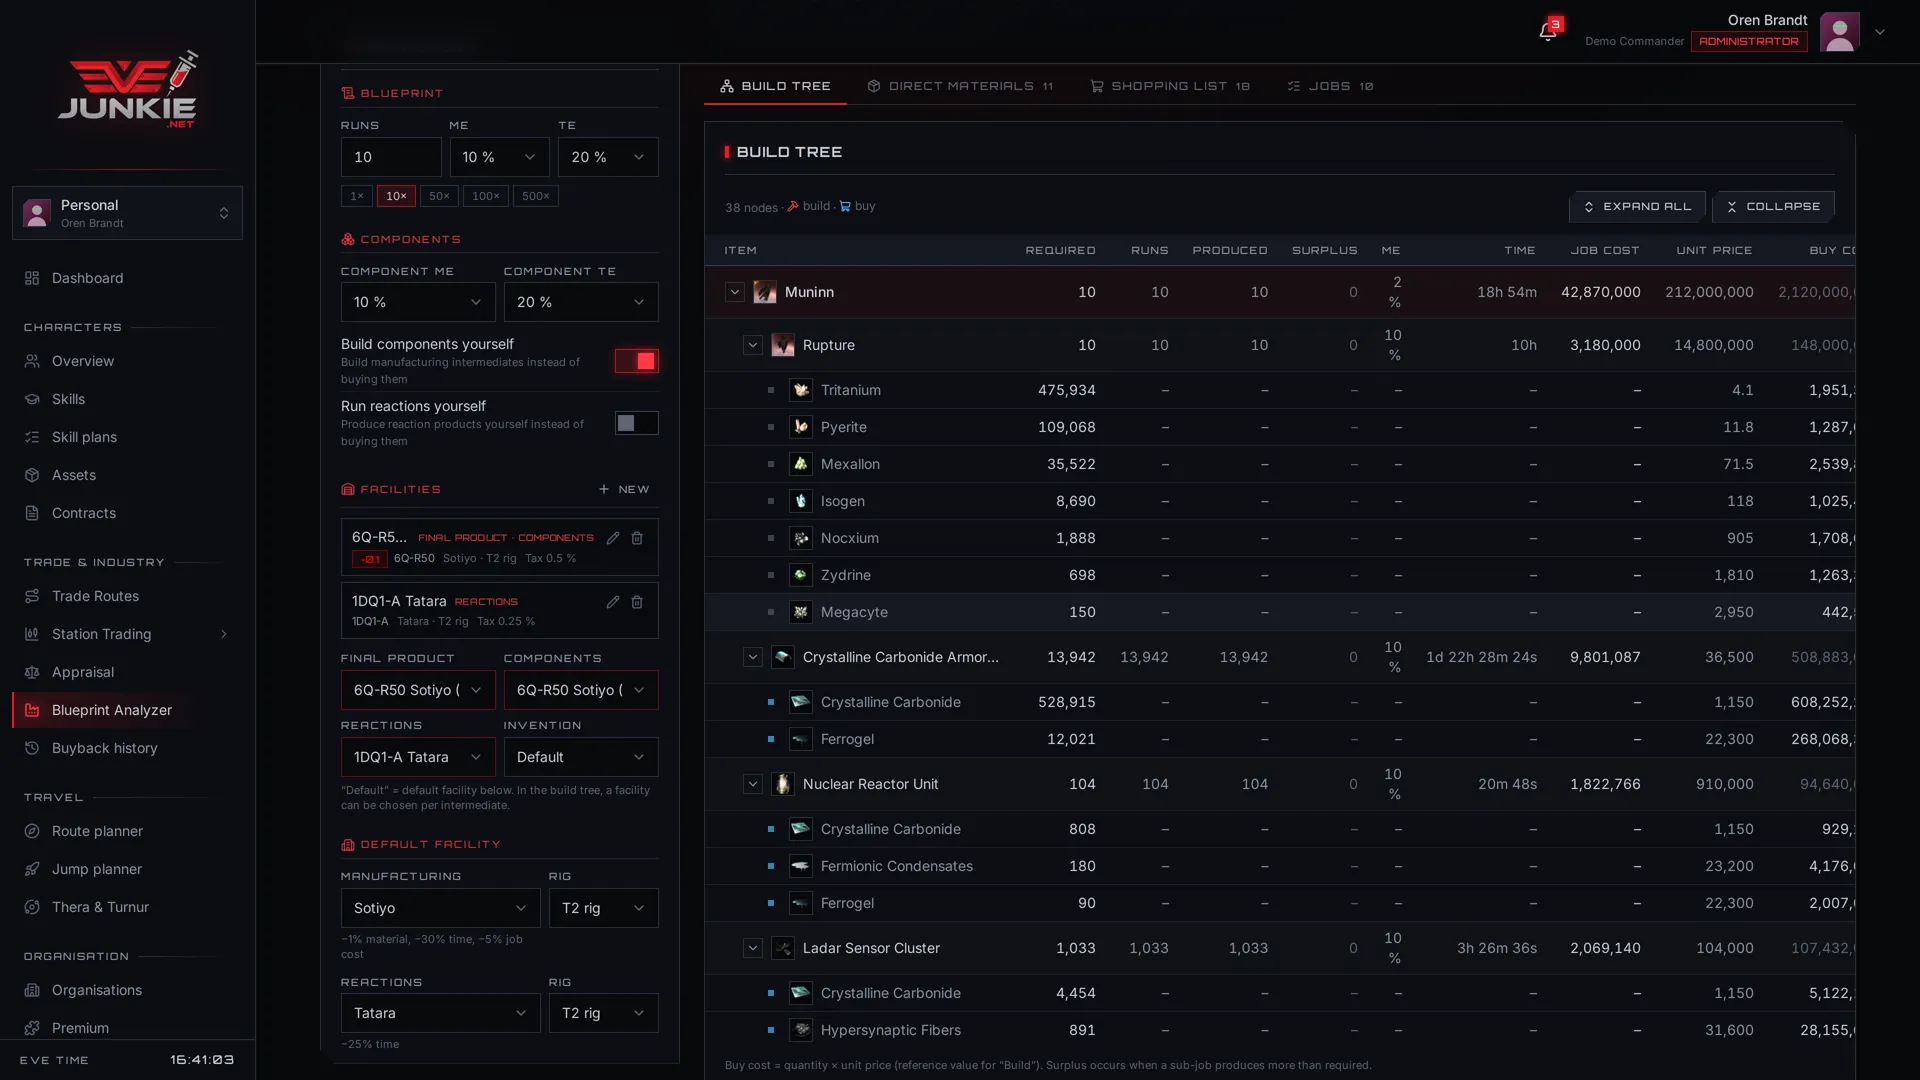Screen dimensions: 1920x1080
Task: Click the Muninn ship icon
Action: (x=765, y=292)
